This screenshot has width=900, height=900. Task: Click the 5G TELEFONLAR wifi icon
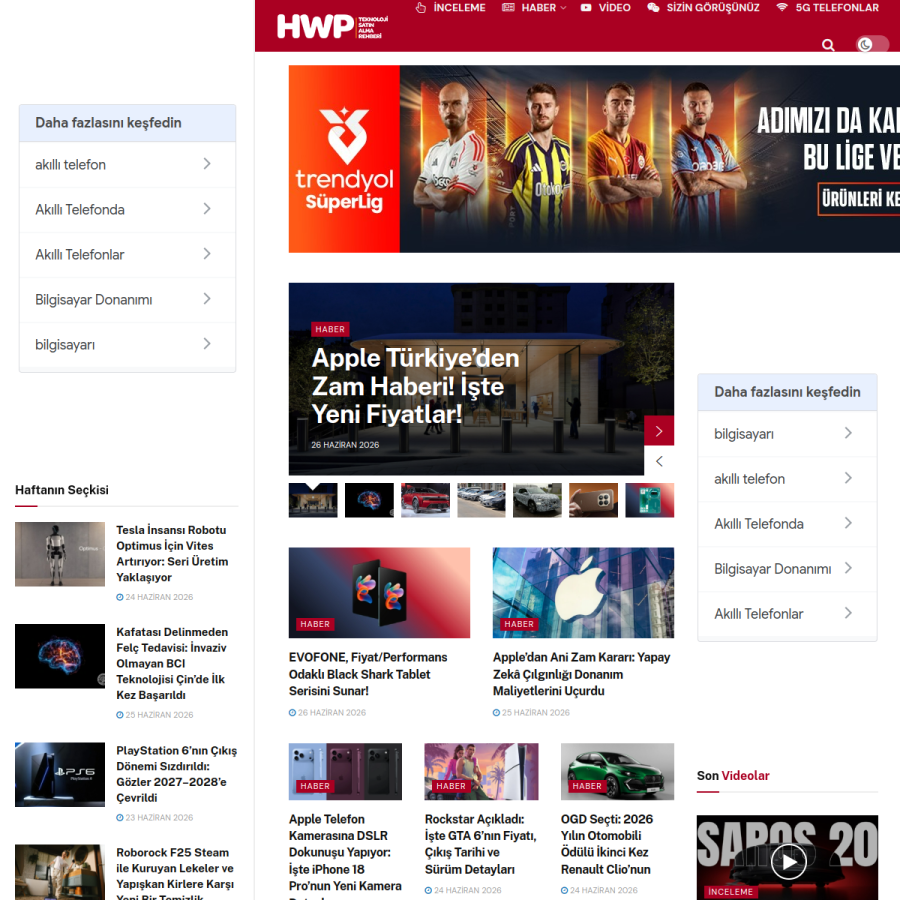[781, 7]
